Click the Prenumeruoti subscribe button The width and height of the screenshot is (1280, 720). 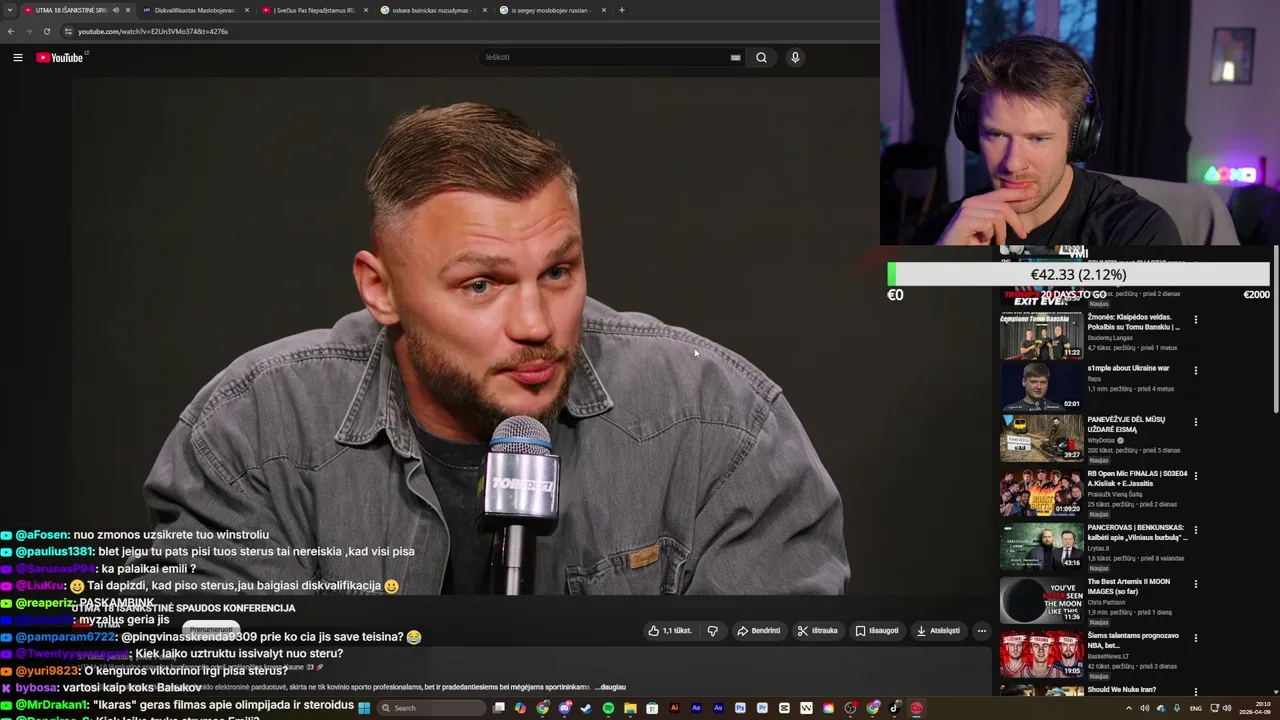211,630
